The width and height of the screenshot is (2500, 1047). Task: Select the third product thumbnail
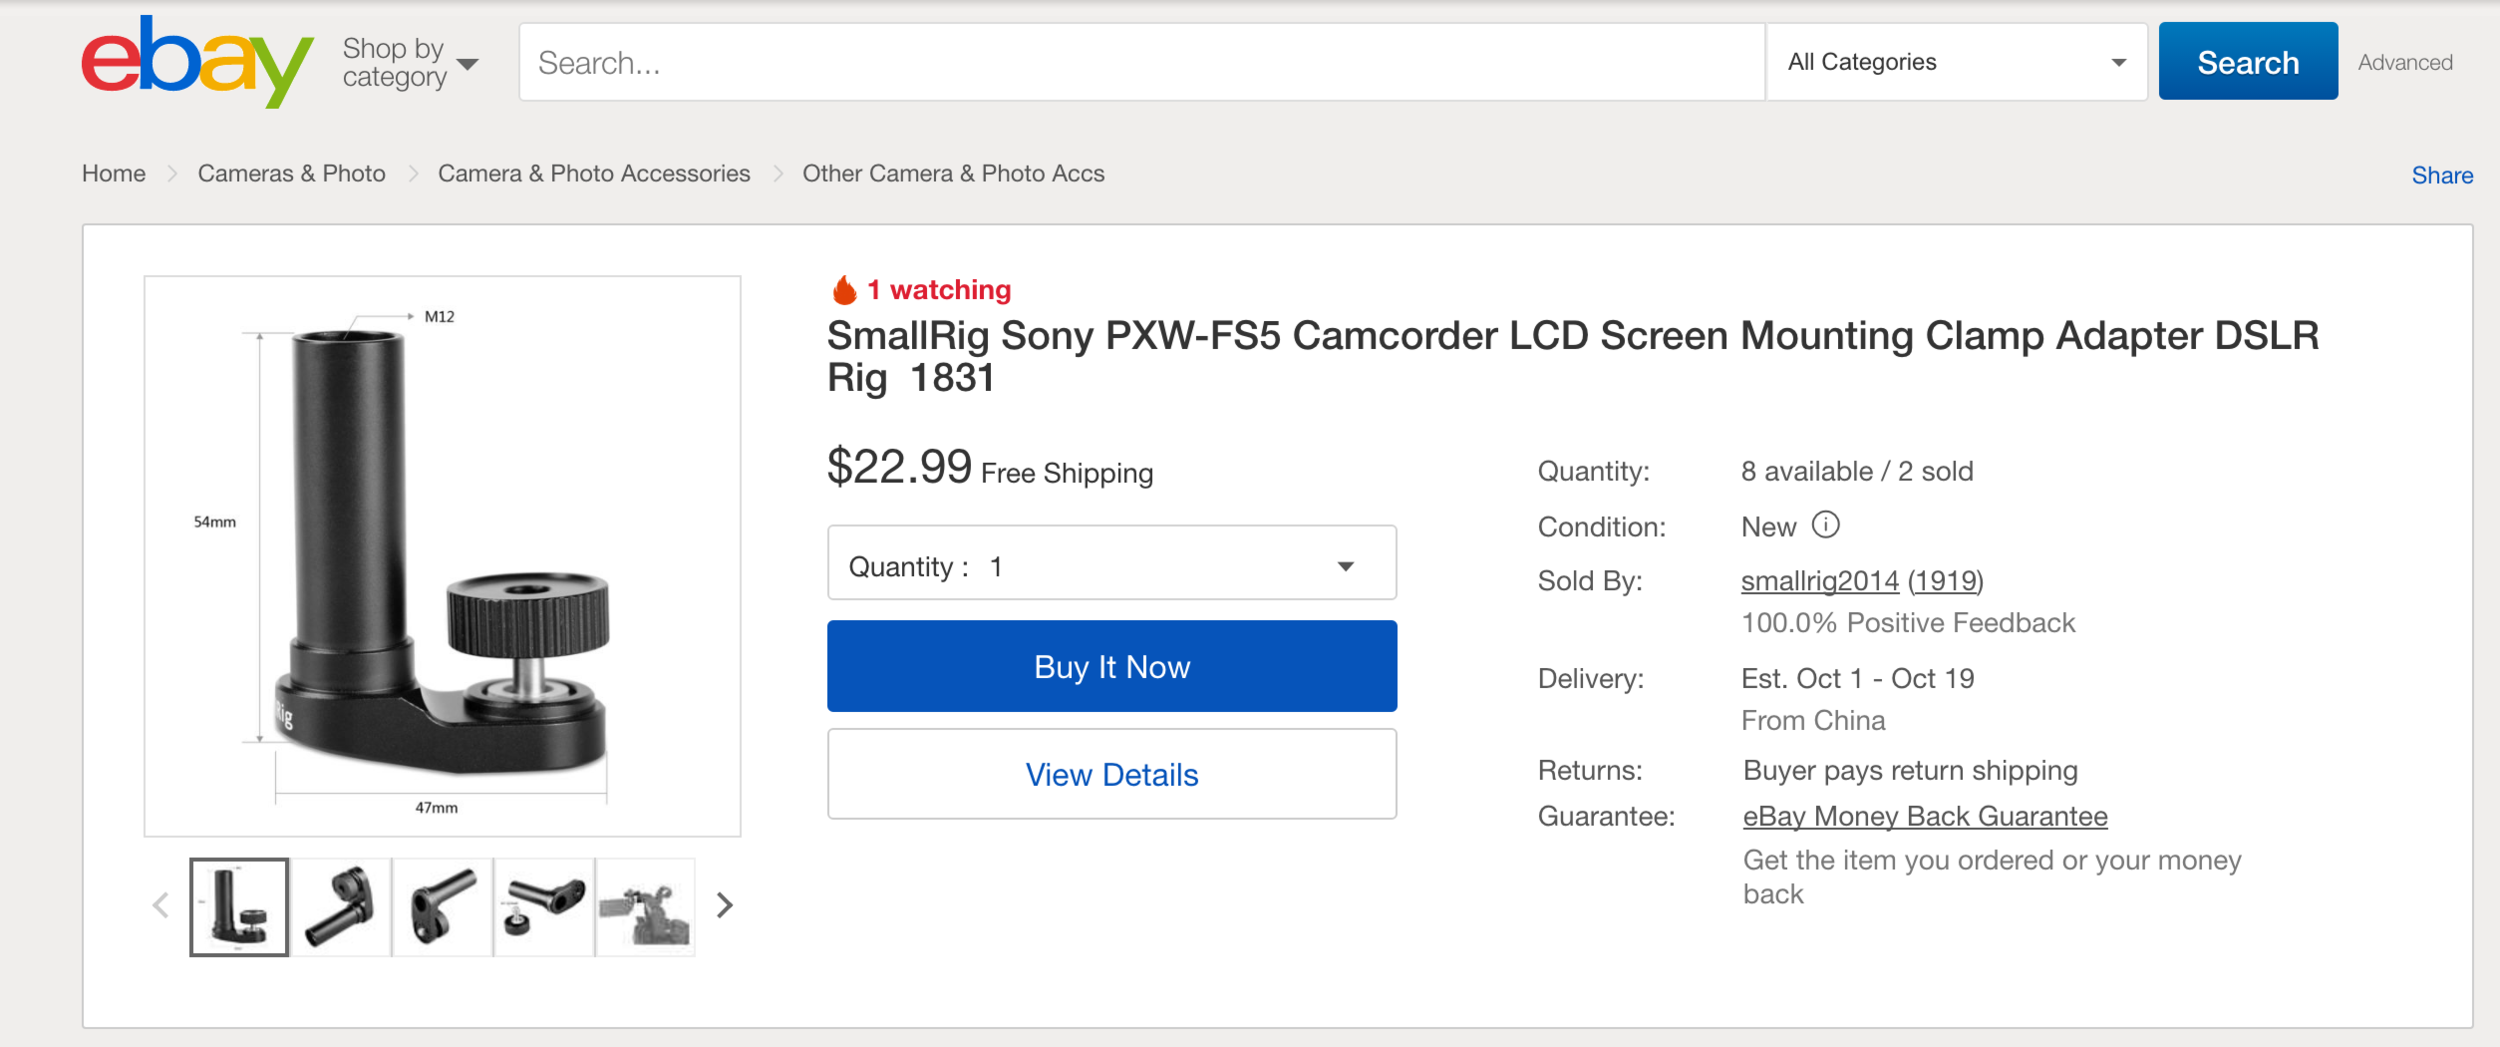tap(442, 907)
